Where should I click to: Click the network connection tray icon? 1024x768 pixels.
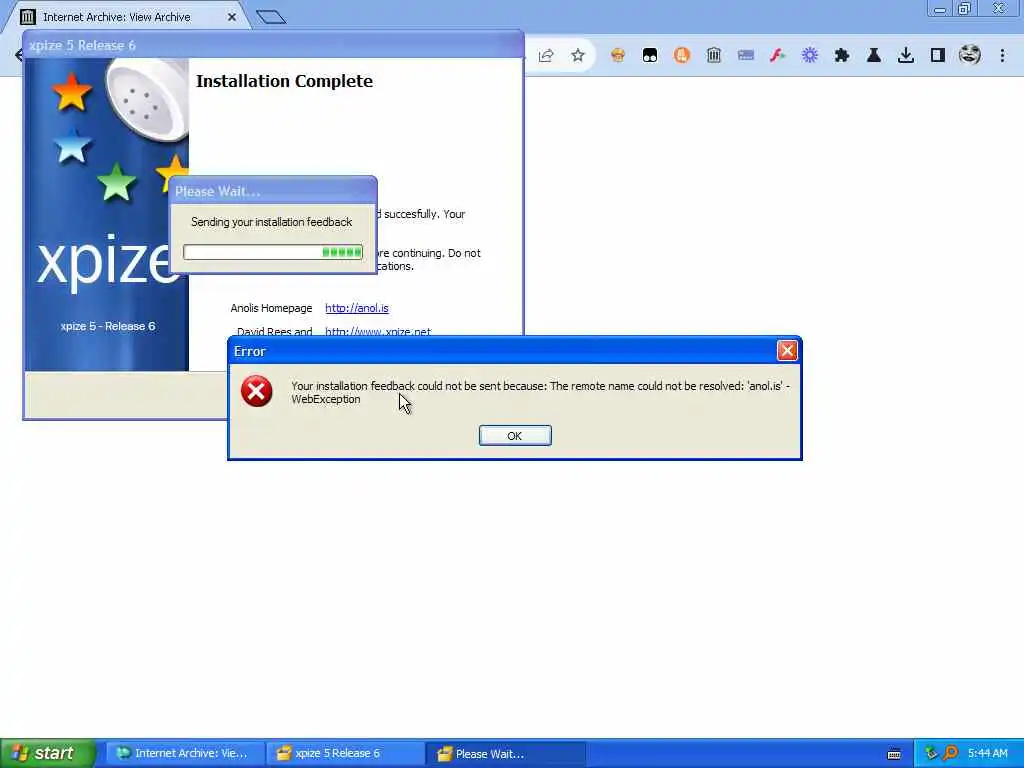click(931, 753)
